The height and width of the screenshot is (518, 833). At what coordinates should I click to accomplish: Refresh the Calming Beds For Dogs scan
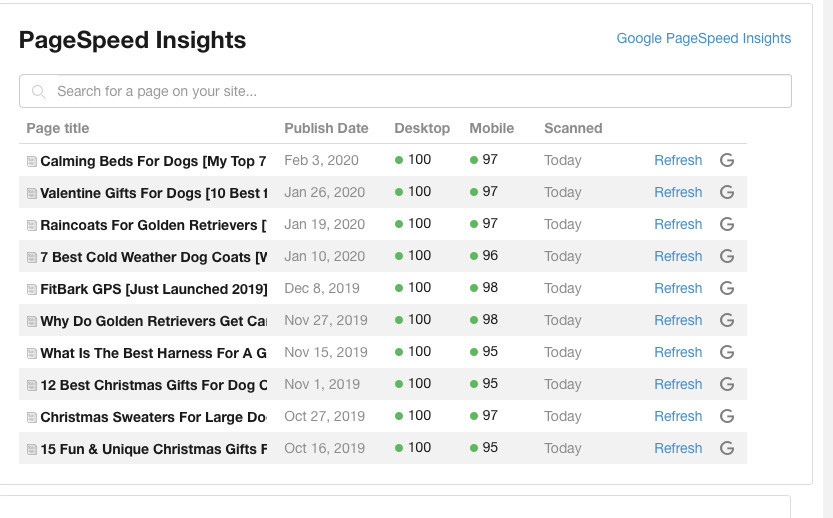678,160
